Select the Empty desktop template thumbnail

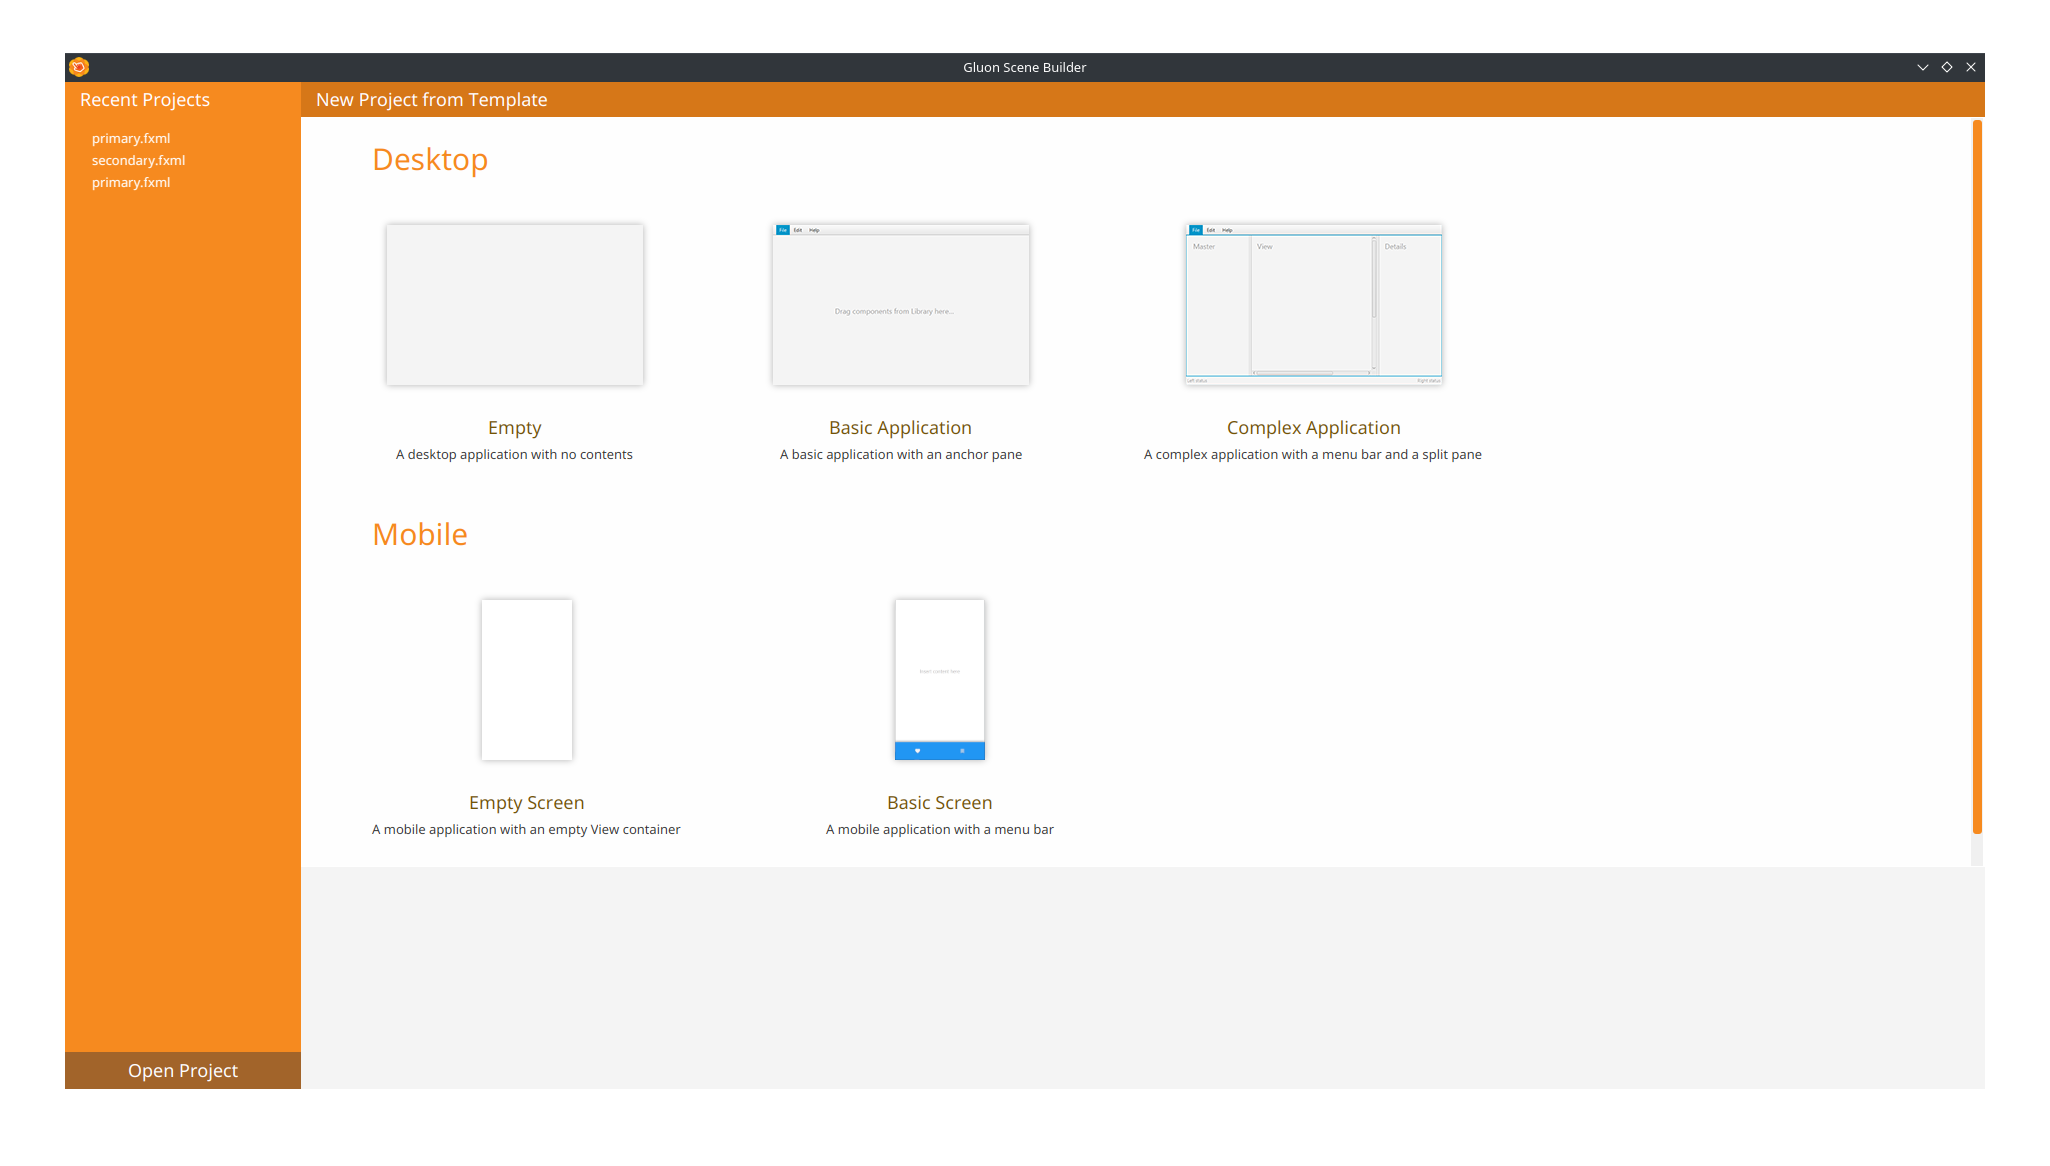tap(514, 304)
